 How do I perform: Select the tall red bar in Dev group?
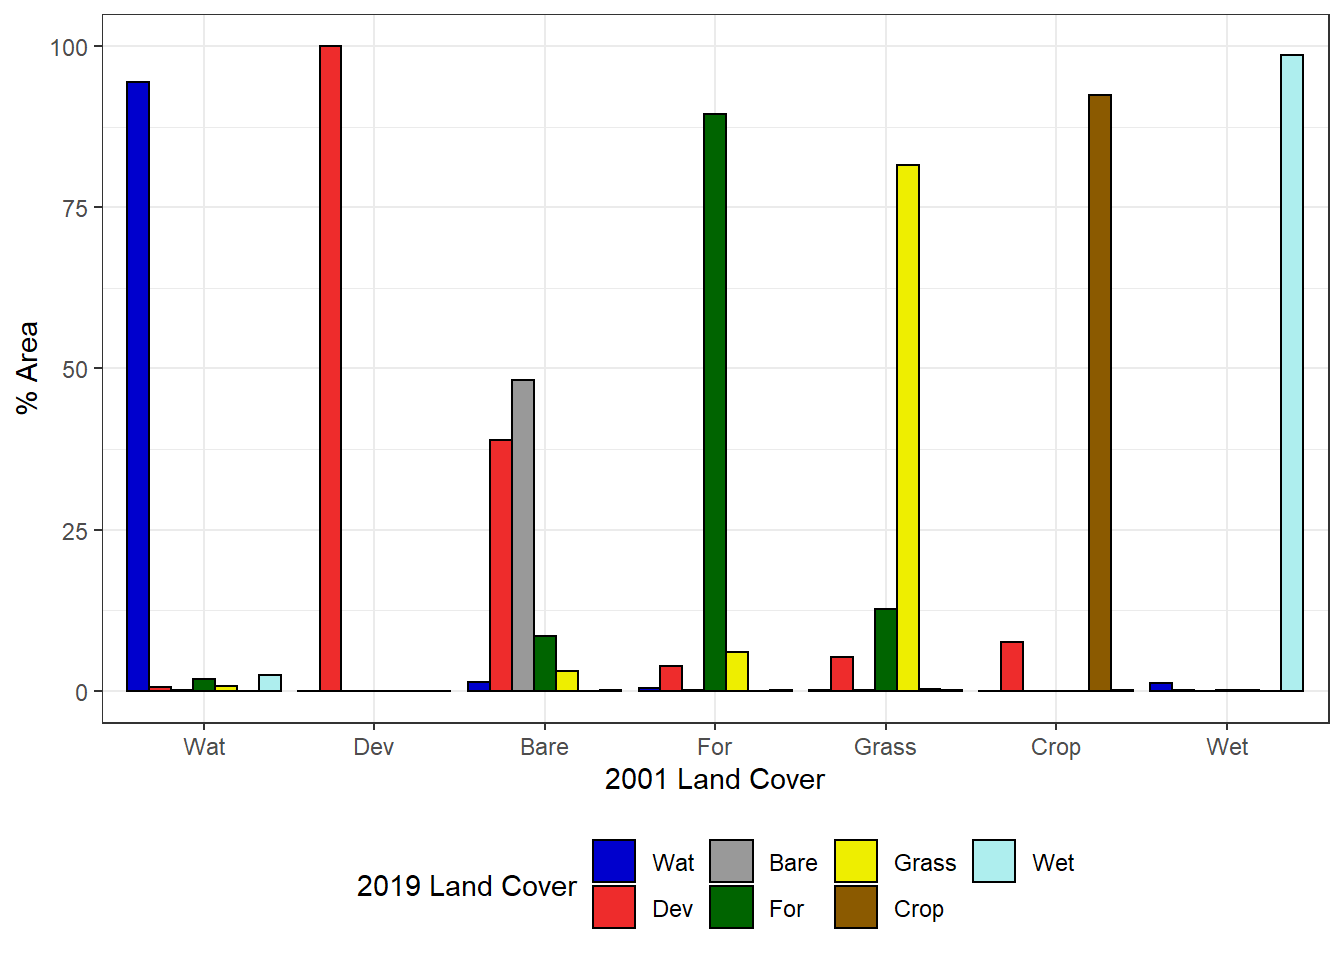(x=330, y=368)
